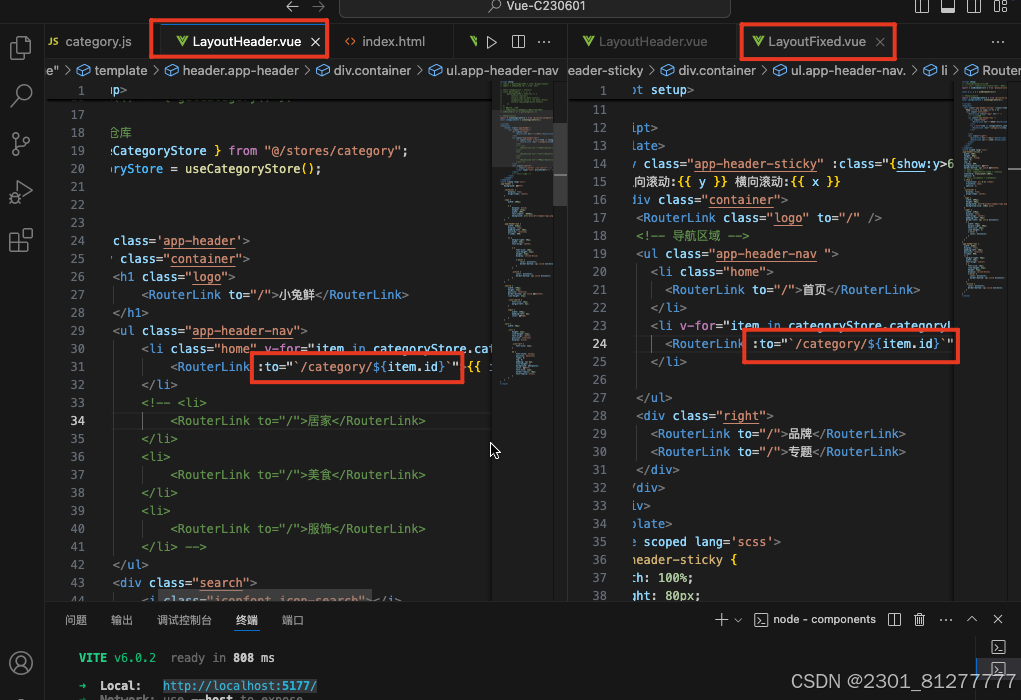Open Customize Layout icon in title bar

[1001, 7]
